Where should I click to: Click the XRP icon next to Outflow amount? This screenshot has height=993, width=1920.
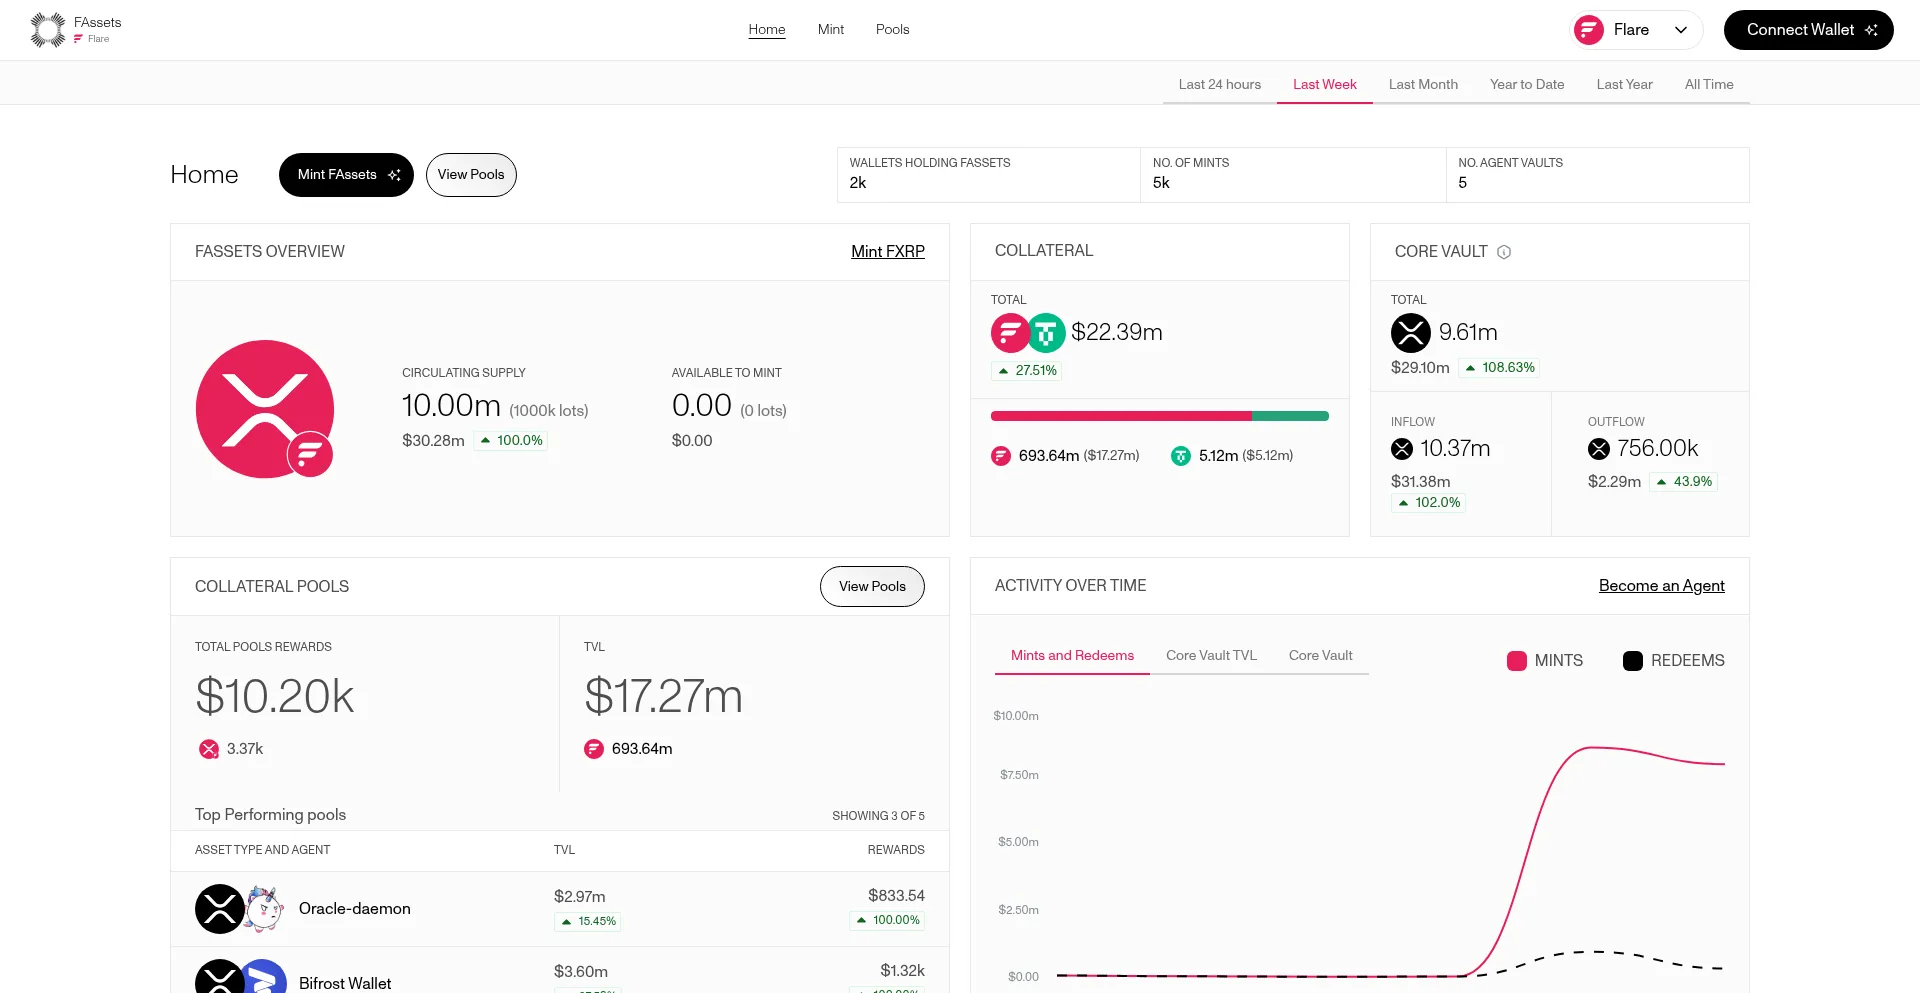(1598, 449)
